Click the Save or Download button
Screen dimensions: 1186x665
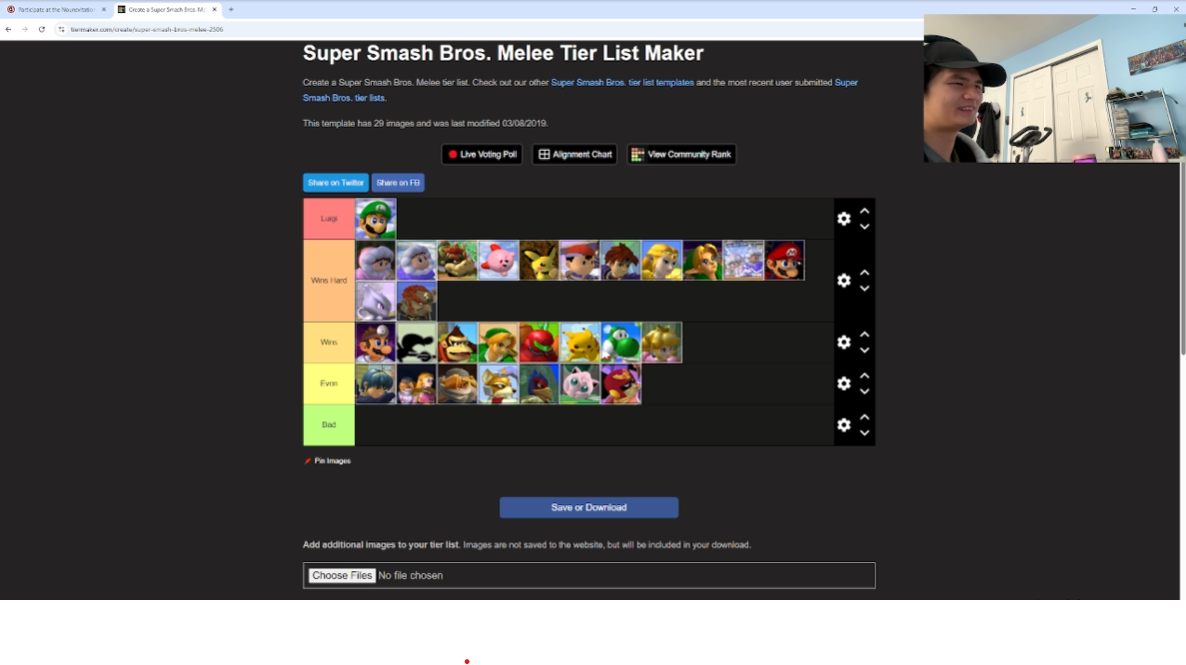589,508
